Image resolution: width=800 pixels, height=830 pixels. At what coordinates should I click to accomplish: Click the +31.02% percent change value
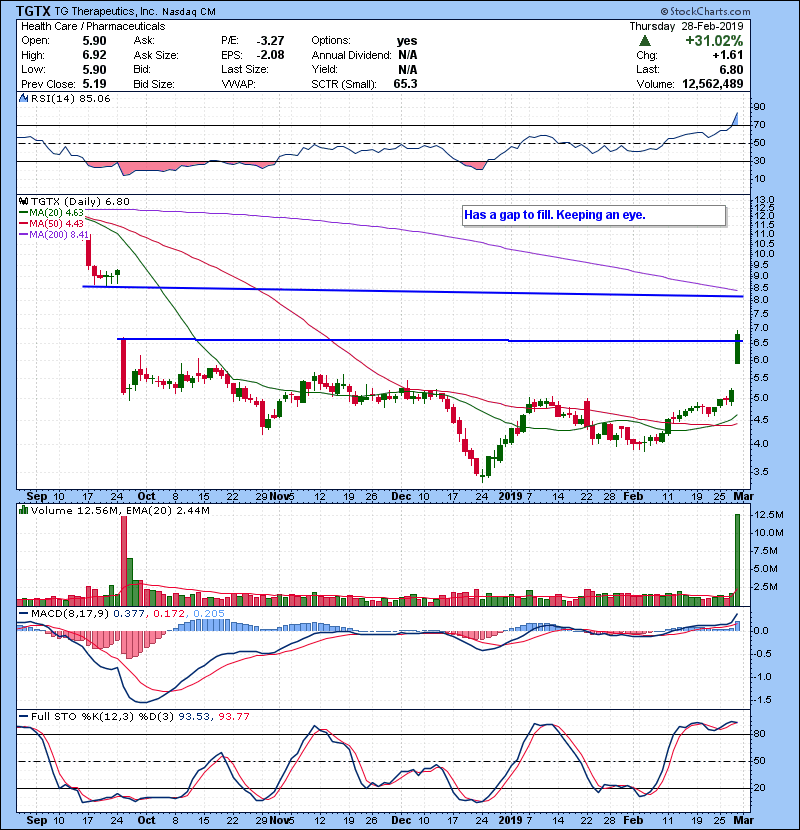point(745,41)
